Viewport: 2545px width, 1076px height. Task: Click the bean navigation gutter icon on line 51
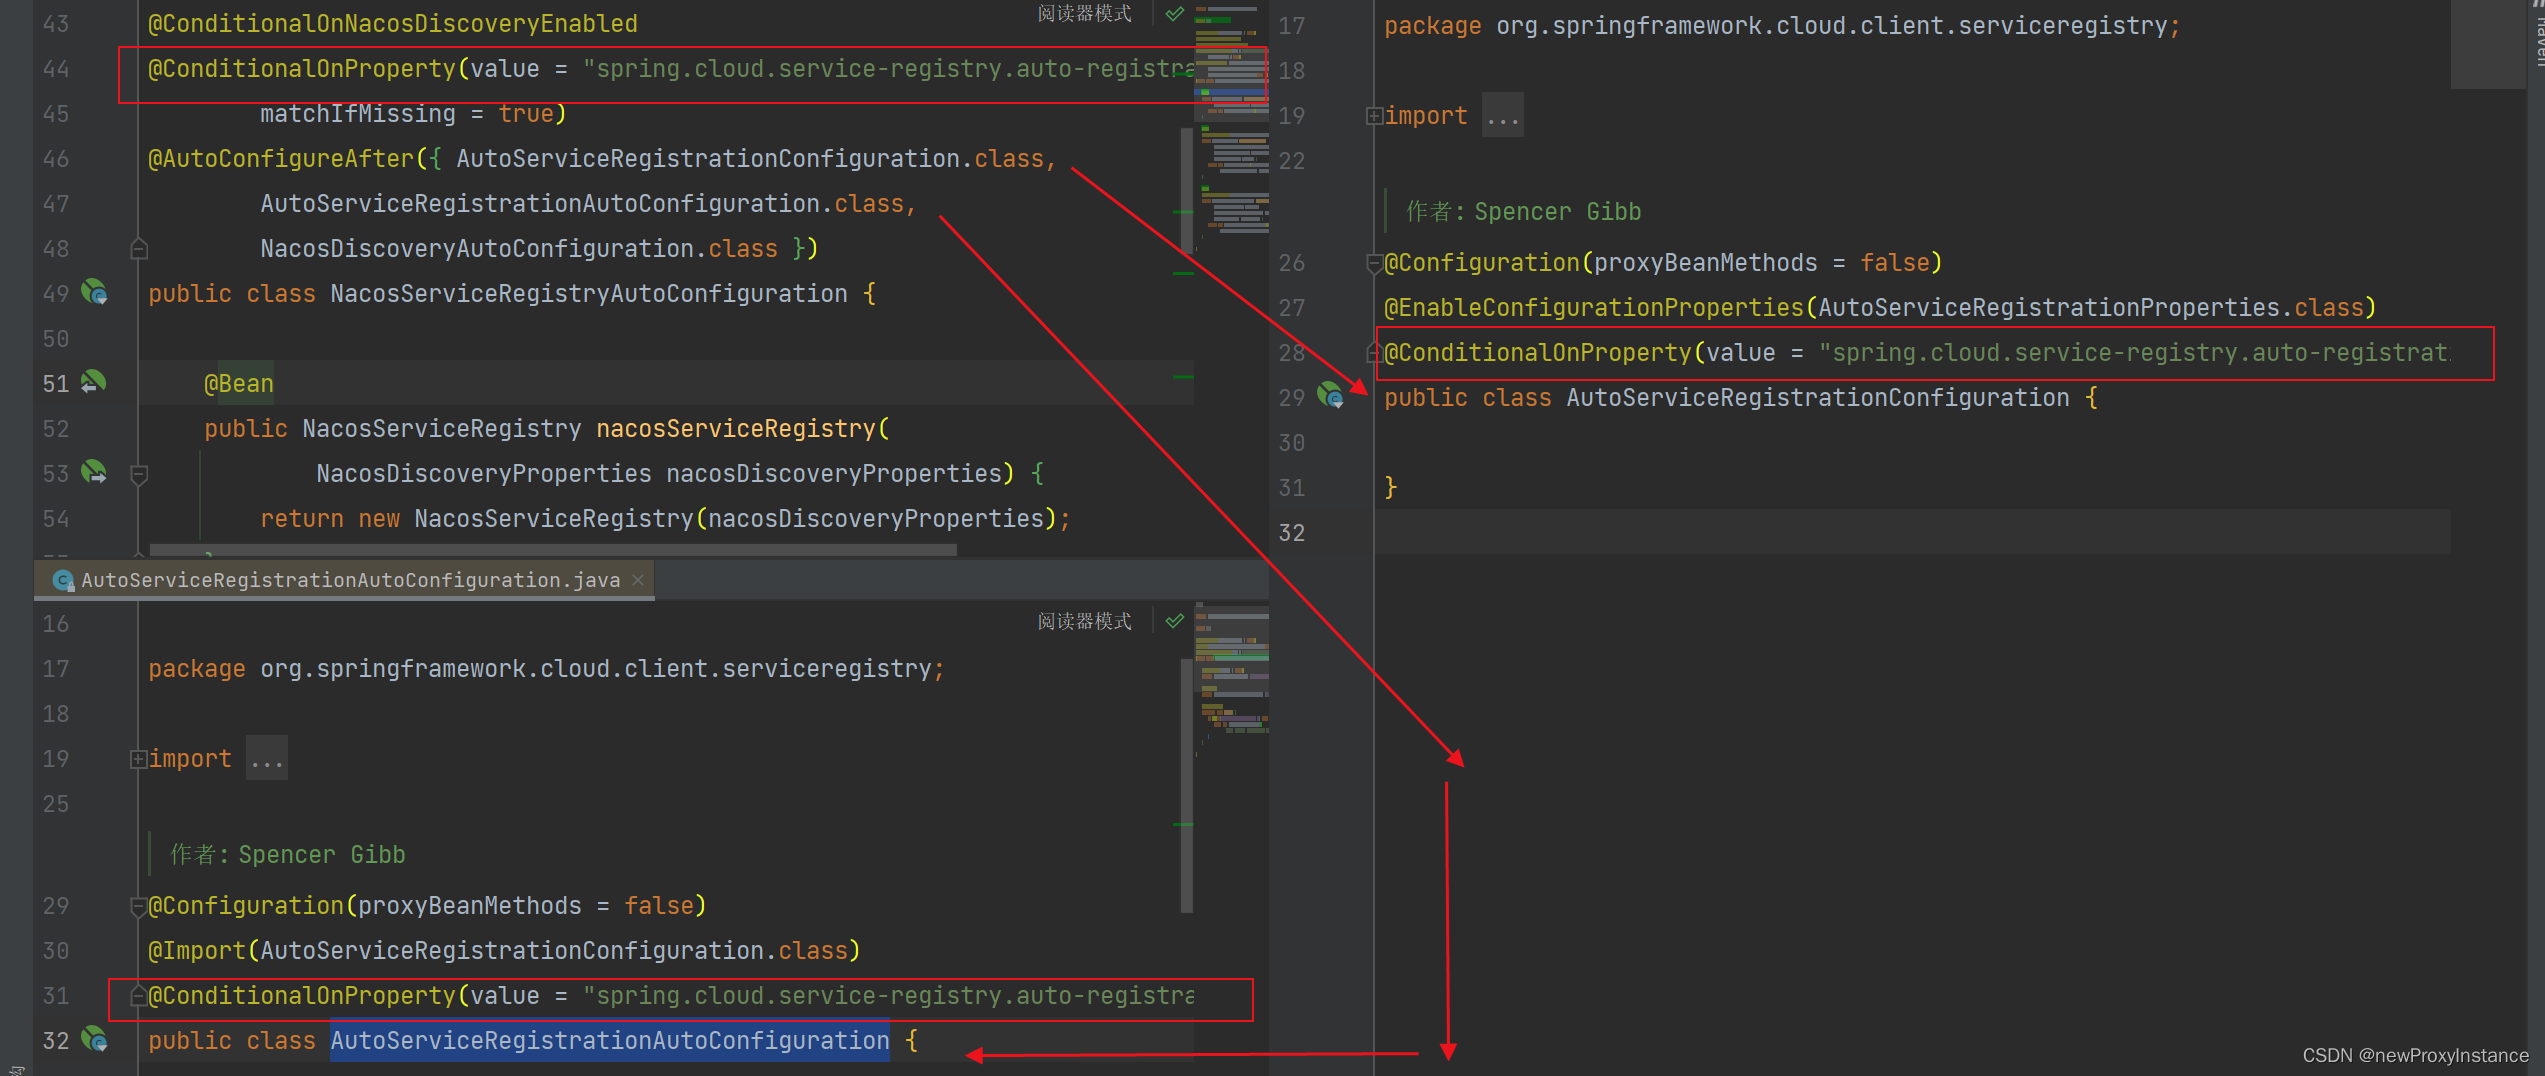tap(94, 382)
